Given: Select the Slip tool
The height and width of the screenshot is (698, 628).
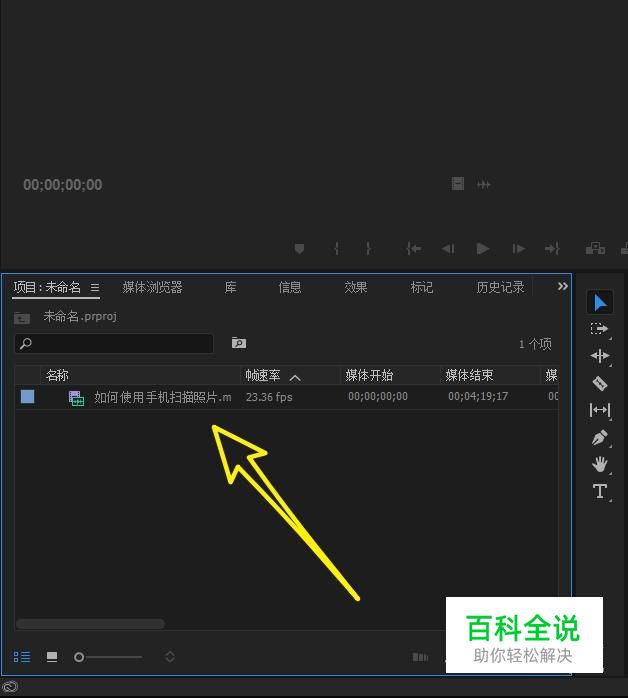Looking at the screenshot, I should coord(600,410).
